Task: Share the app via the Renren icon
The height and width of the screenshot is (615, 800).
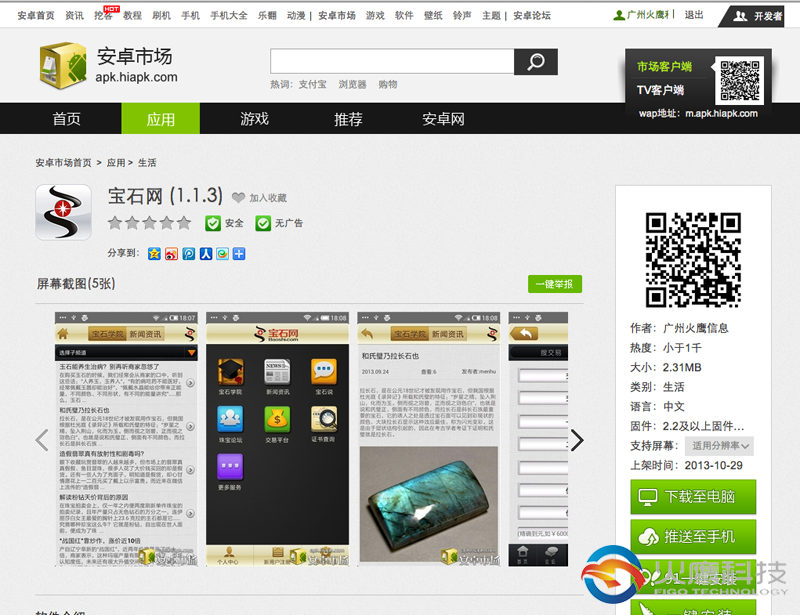Action: pos(206,253)
